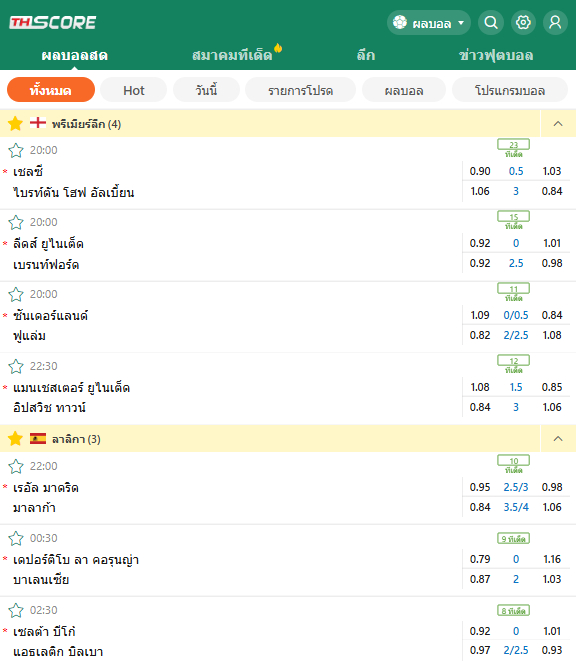Image resolution: width=576 pixels, height=664 pixels.
Task: Open the เชลซี team name
Action: click(x=28, y=172)
